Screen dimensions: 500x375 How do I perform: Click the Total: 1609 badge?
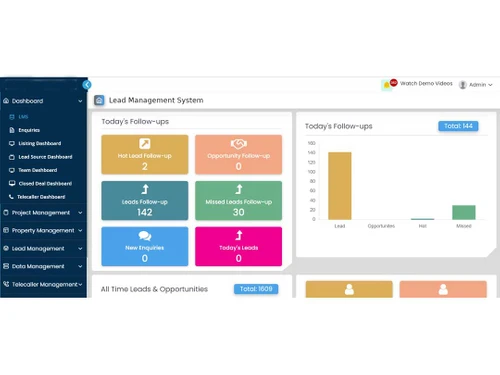[256, 289]
